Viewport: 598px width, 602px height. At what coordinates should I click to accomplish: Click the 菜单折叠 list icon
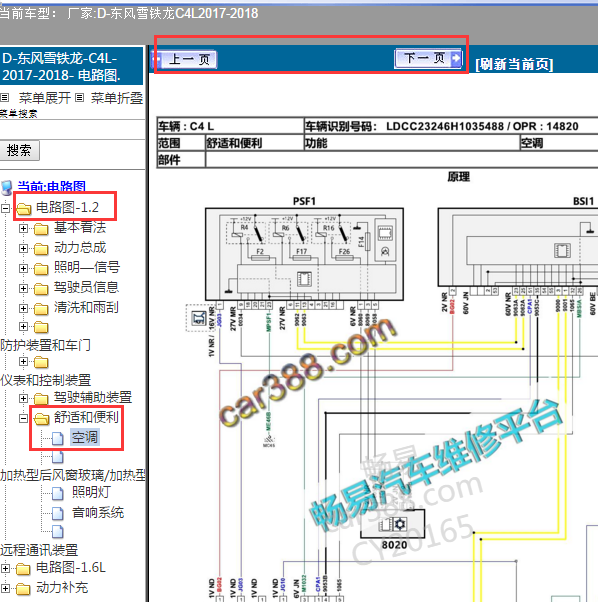tap(79, 98)
